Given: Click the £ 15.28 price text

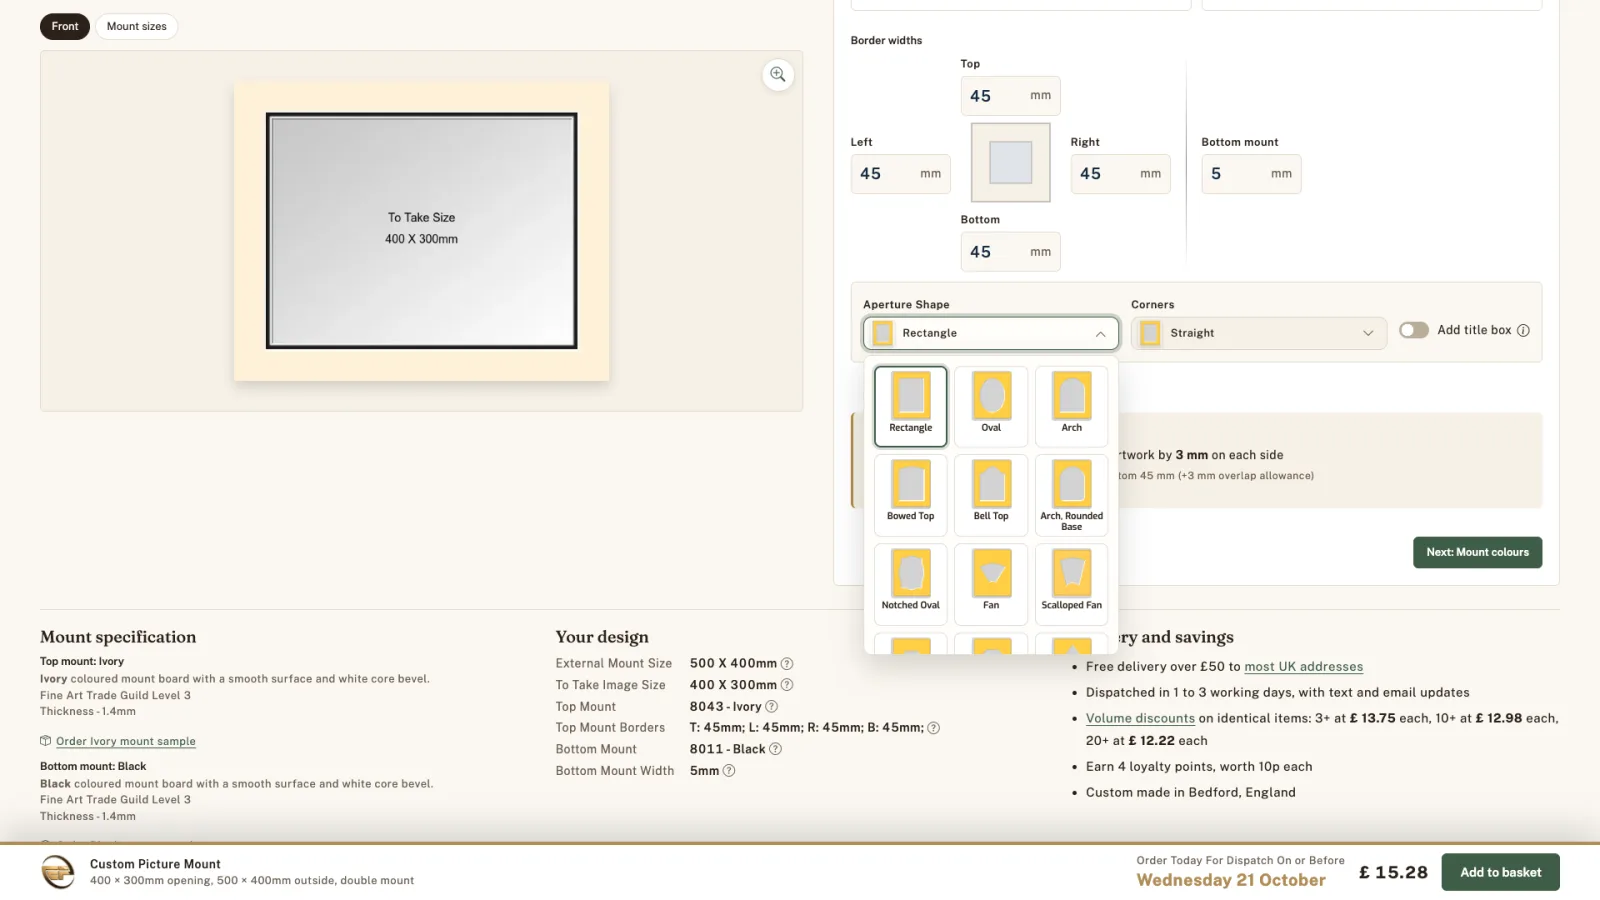Looking at the screenshot, I should (1393, 872).
